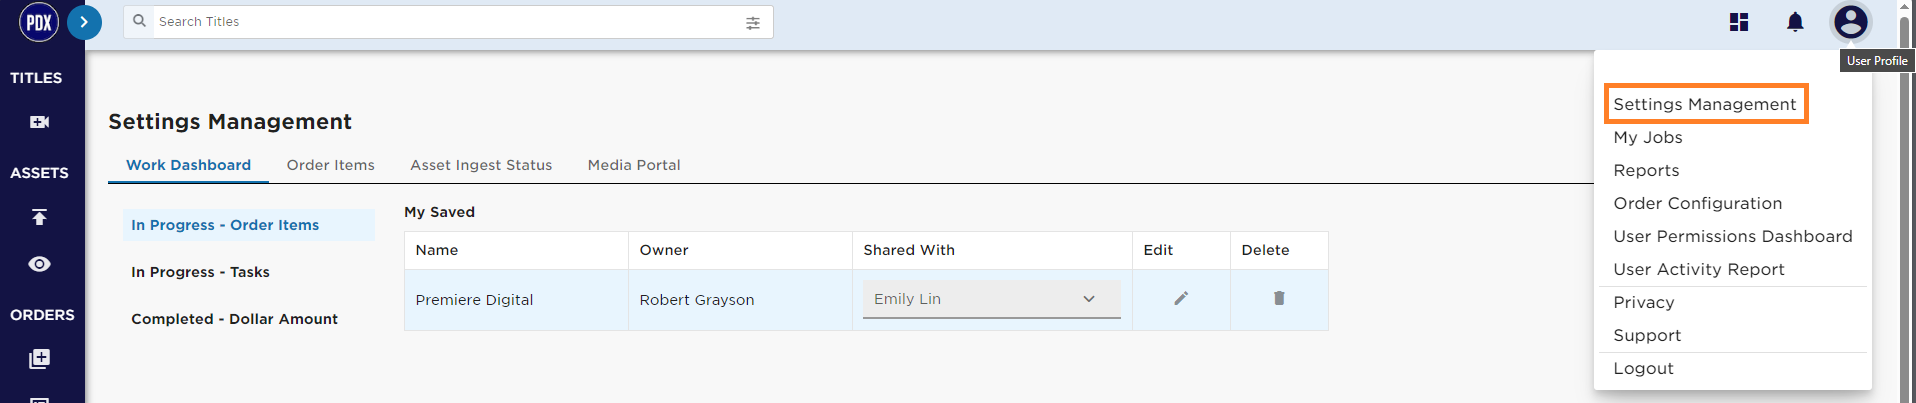Switch to the Asset Ingest Status tab
The image size is (1916, 403).
[481, 165]
